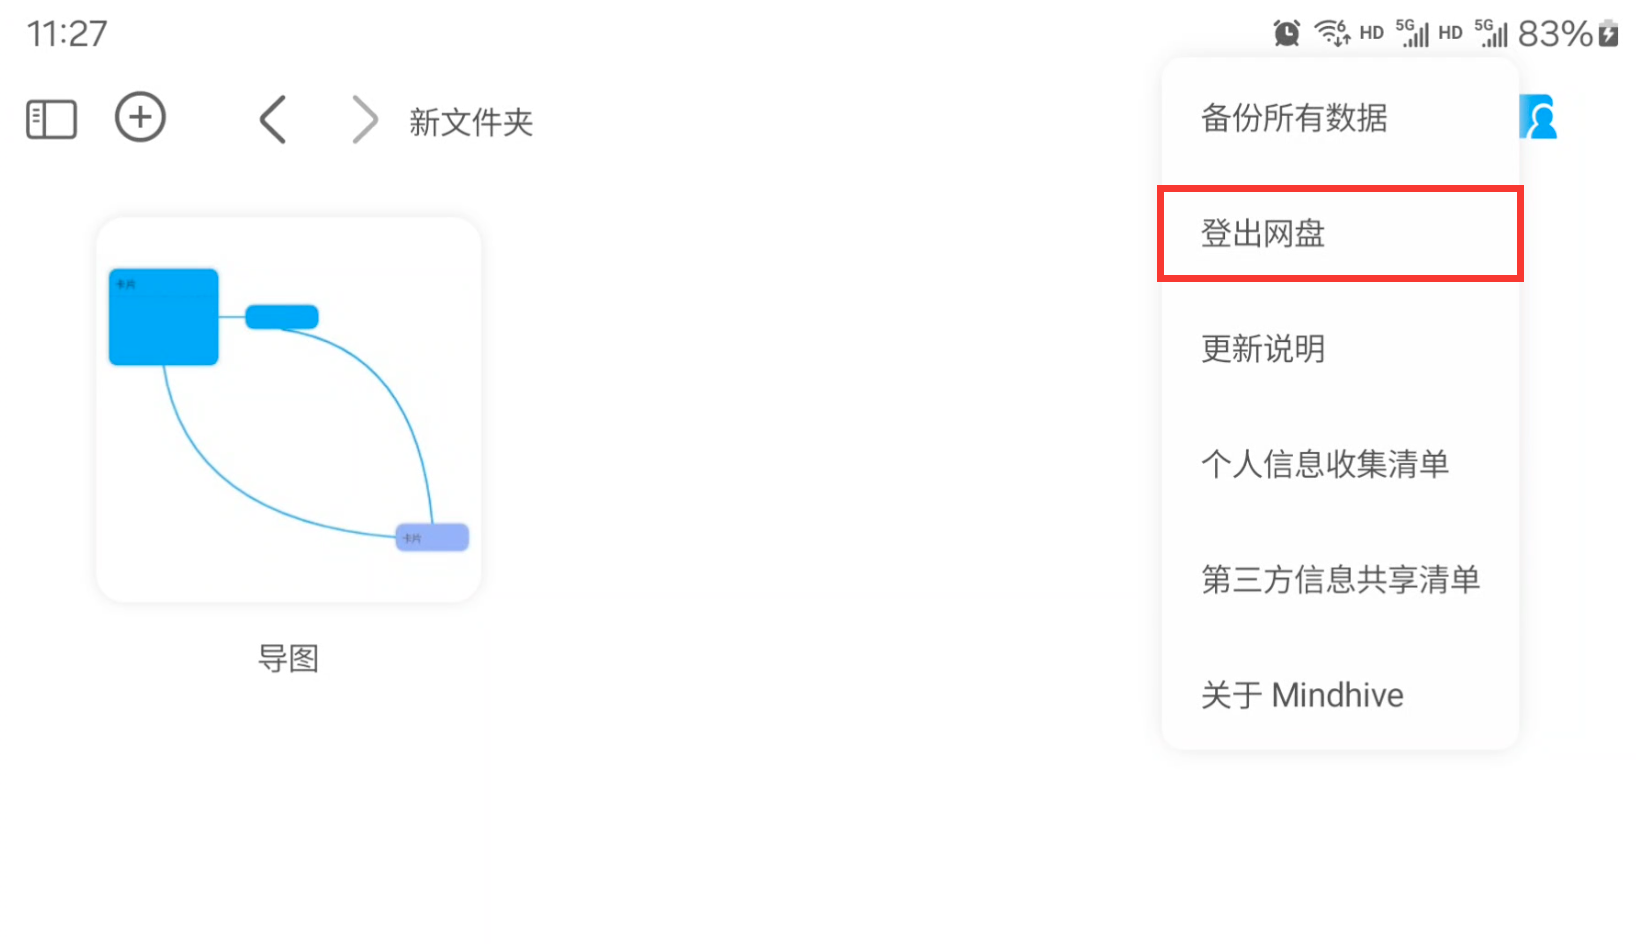Tap the battery indicator icon
The width and height of the screenshot is (1636, 944).
point(1608,33)
